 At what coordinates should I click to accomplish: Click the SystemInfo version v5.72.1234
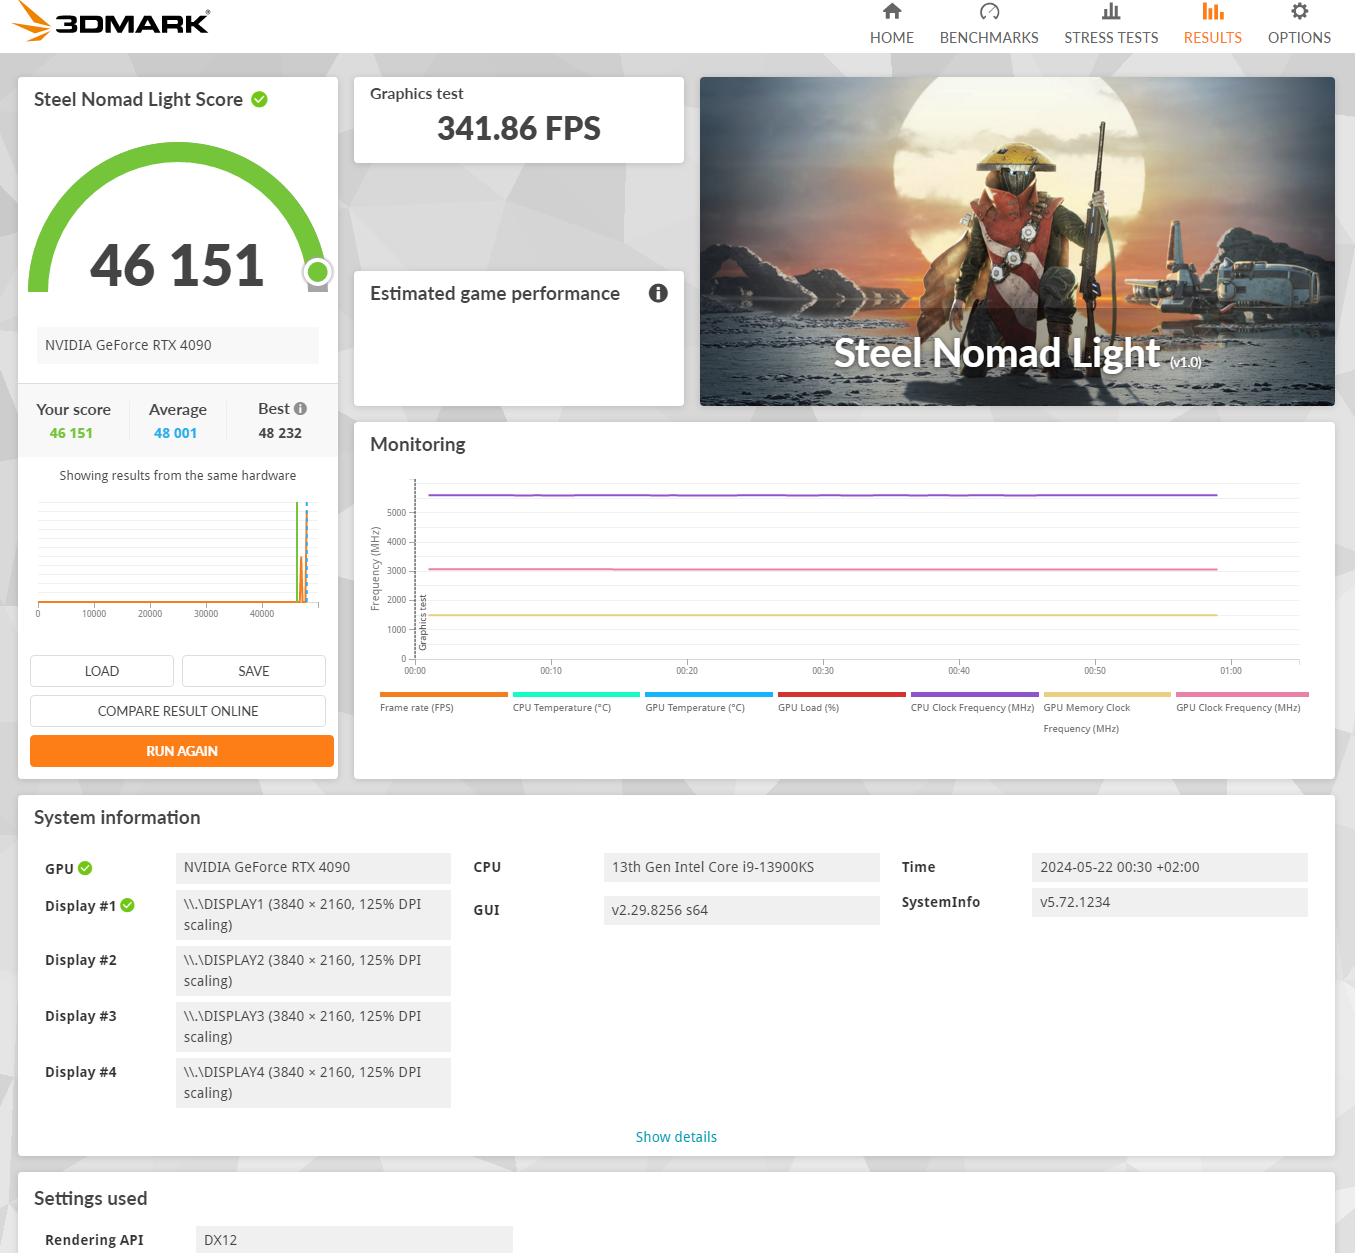[x=1170, y=902]
